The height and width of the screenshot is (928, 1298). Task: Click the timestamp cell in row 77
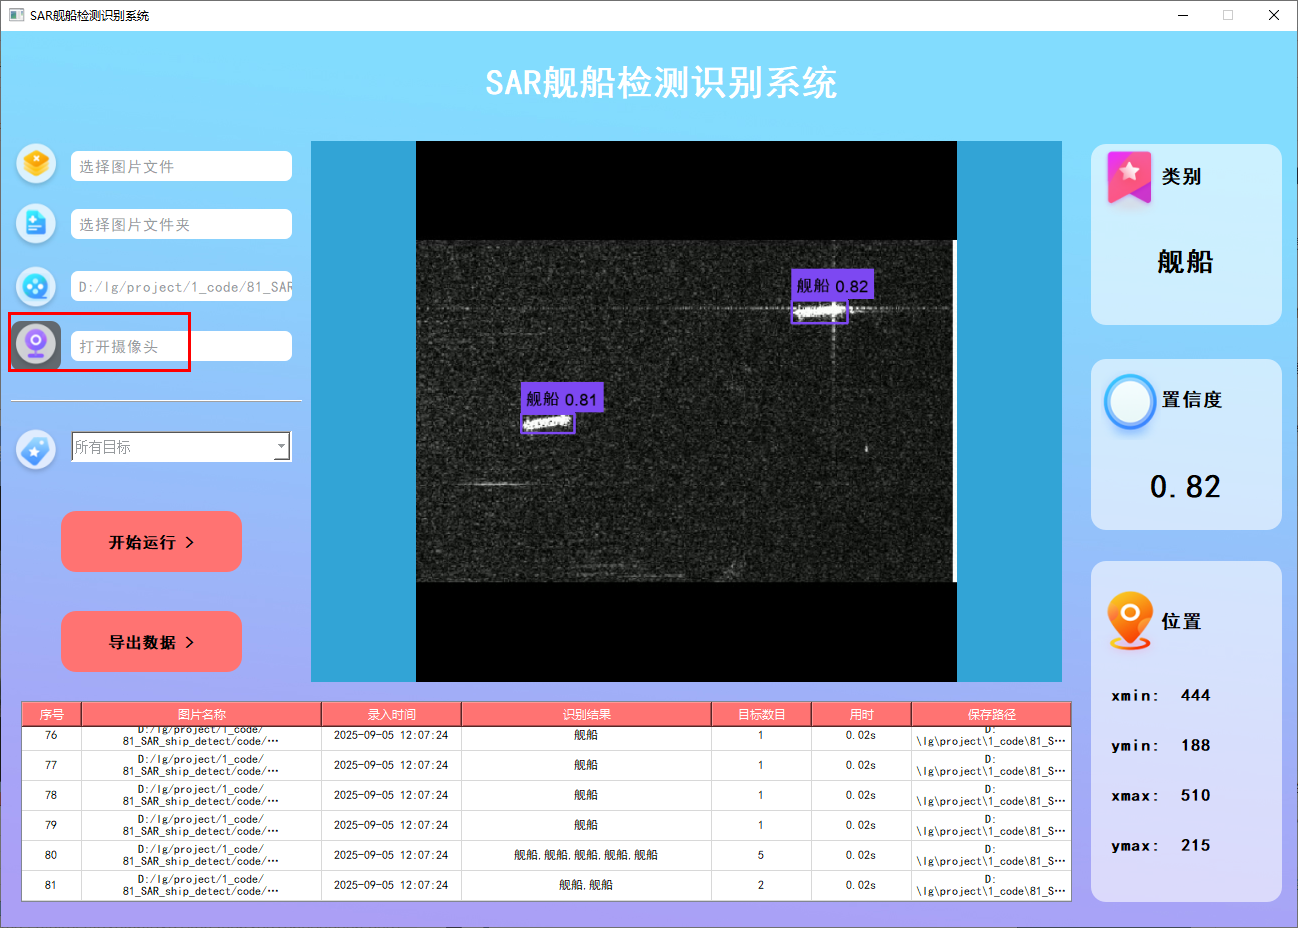tap(391, 765)
